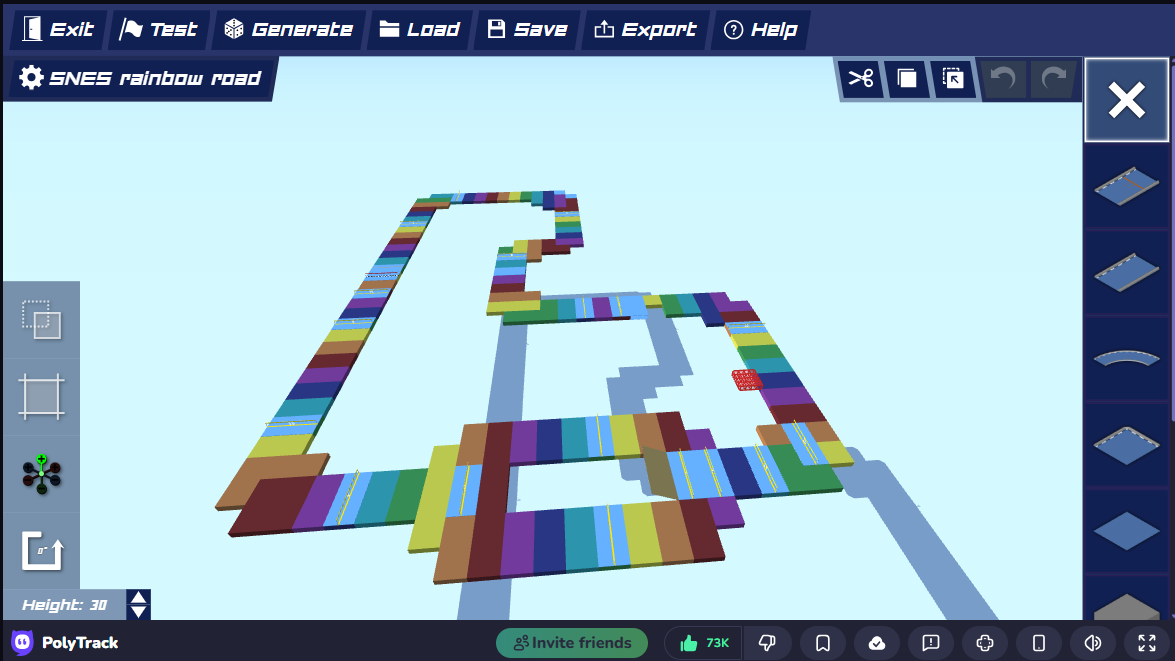Like the game with thumbs up 73K

(x=704, y=643)
